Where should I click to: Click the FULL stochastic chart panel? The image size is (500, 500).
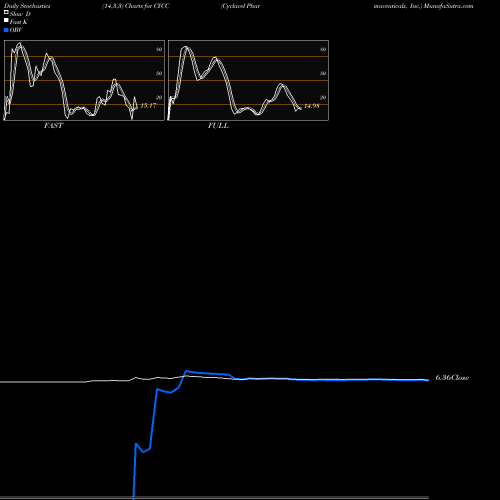click(248, 80)
